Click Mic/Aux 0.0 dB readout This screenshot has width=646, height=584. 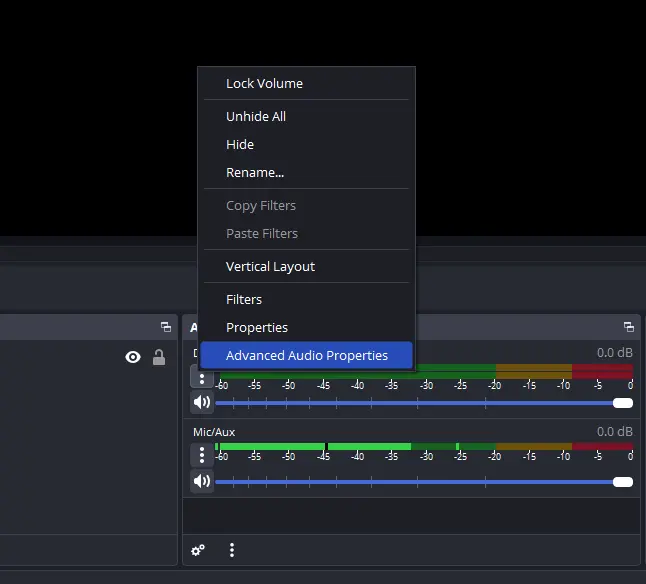coord(615,432)
